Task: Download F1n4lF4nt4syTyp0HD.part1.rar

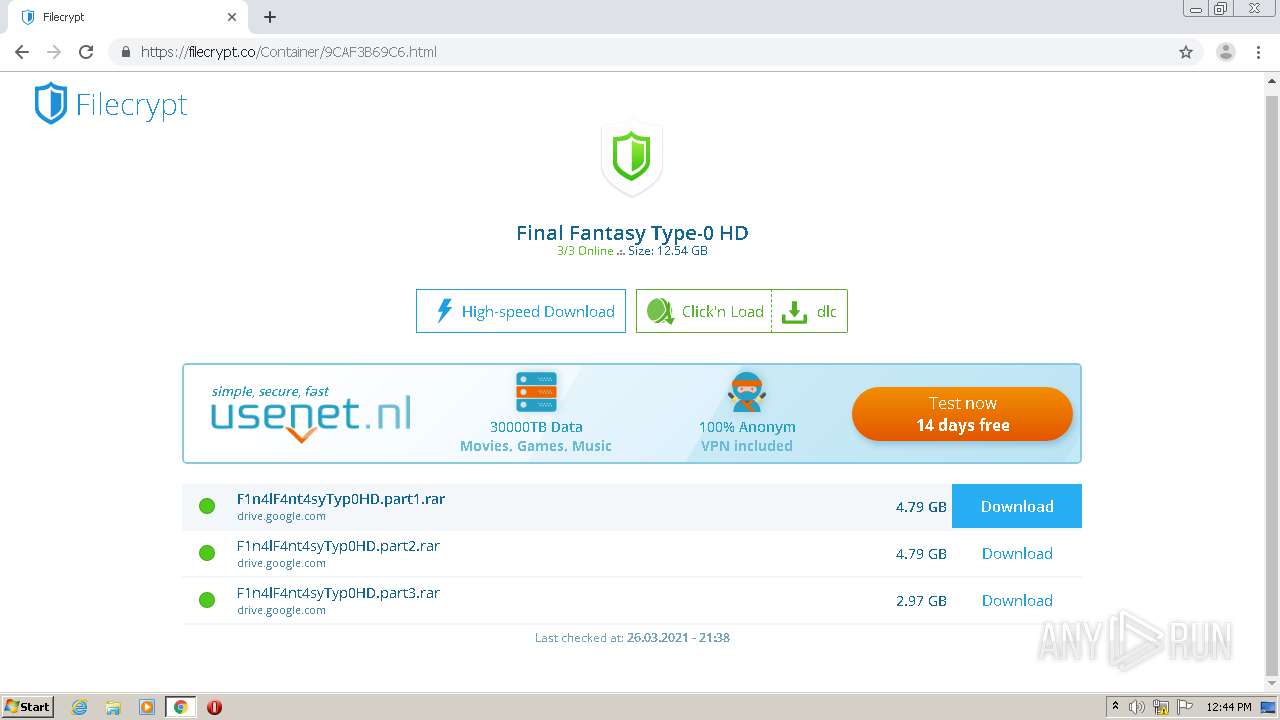Action: (x=1017, y=506)
